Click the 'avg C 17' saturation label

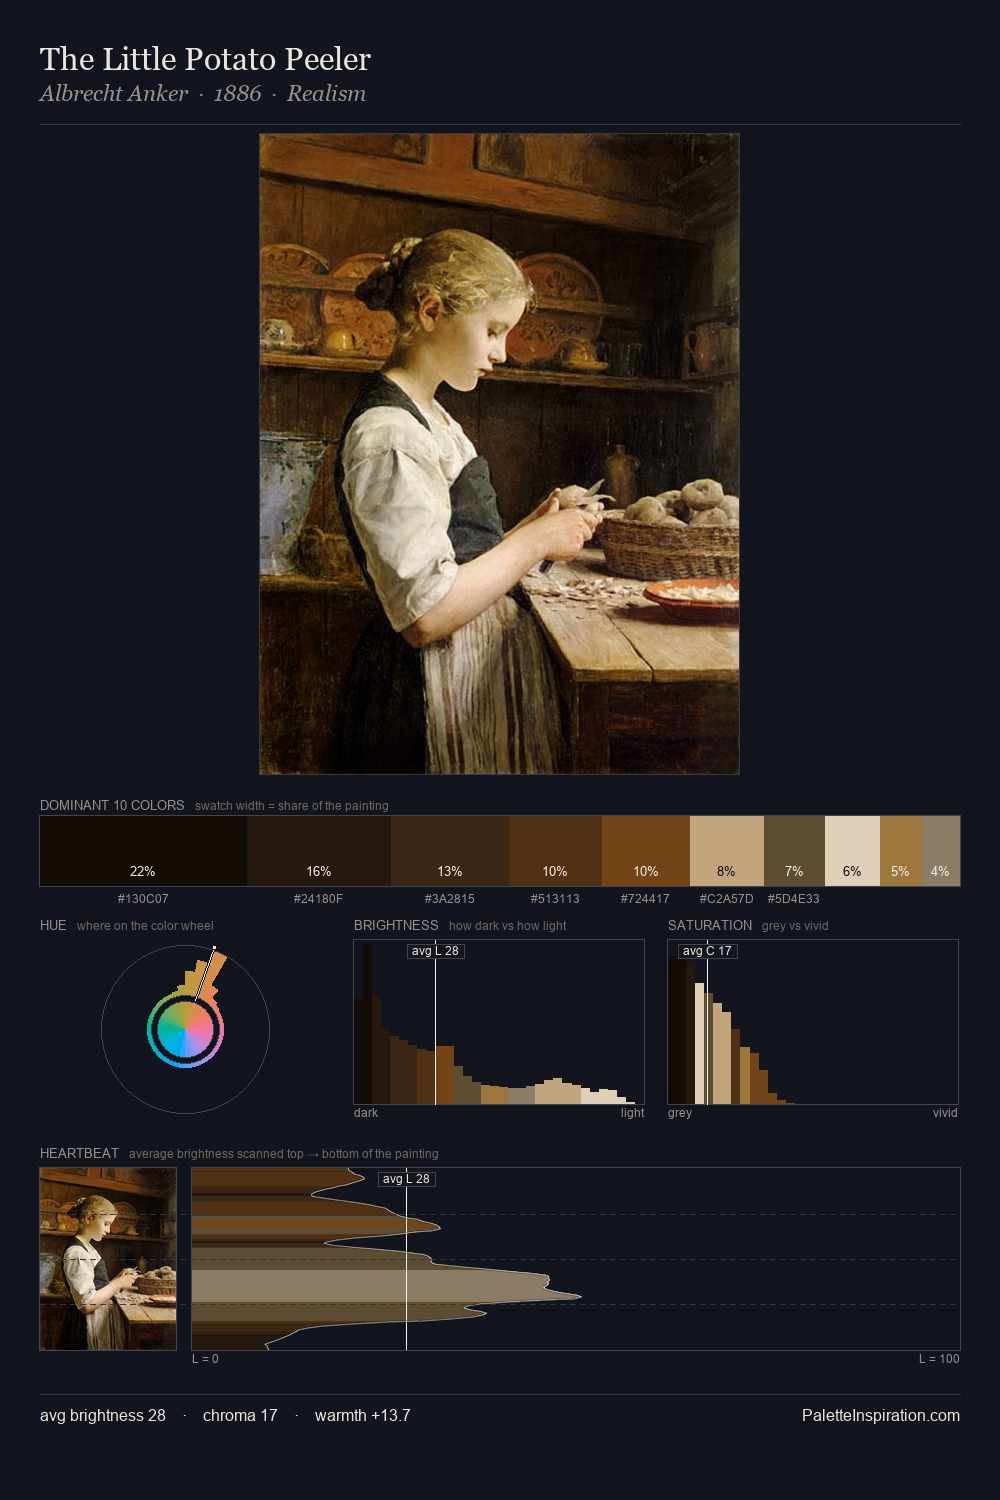707,951
